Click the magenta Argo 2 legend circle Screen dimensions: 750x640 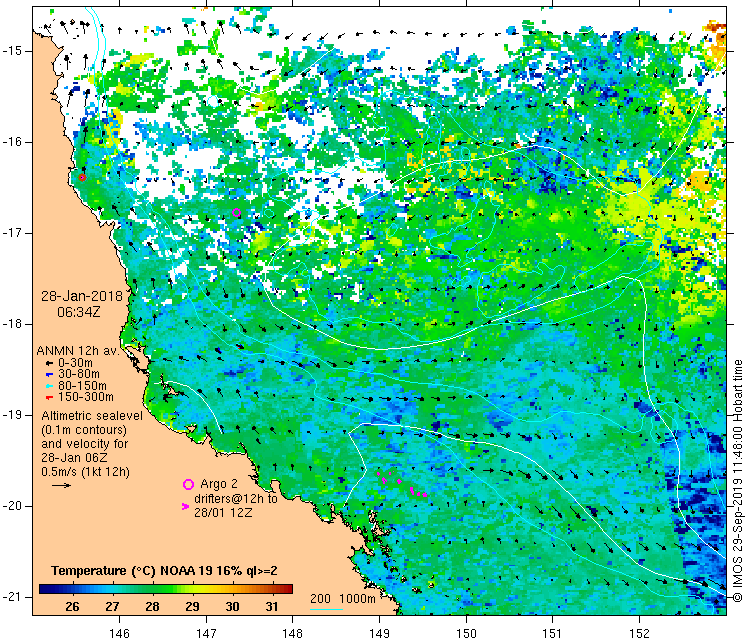[188, 485]
